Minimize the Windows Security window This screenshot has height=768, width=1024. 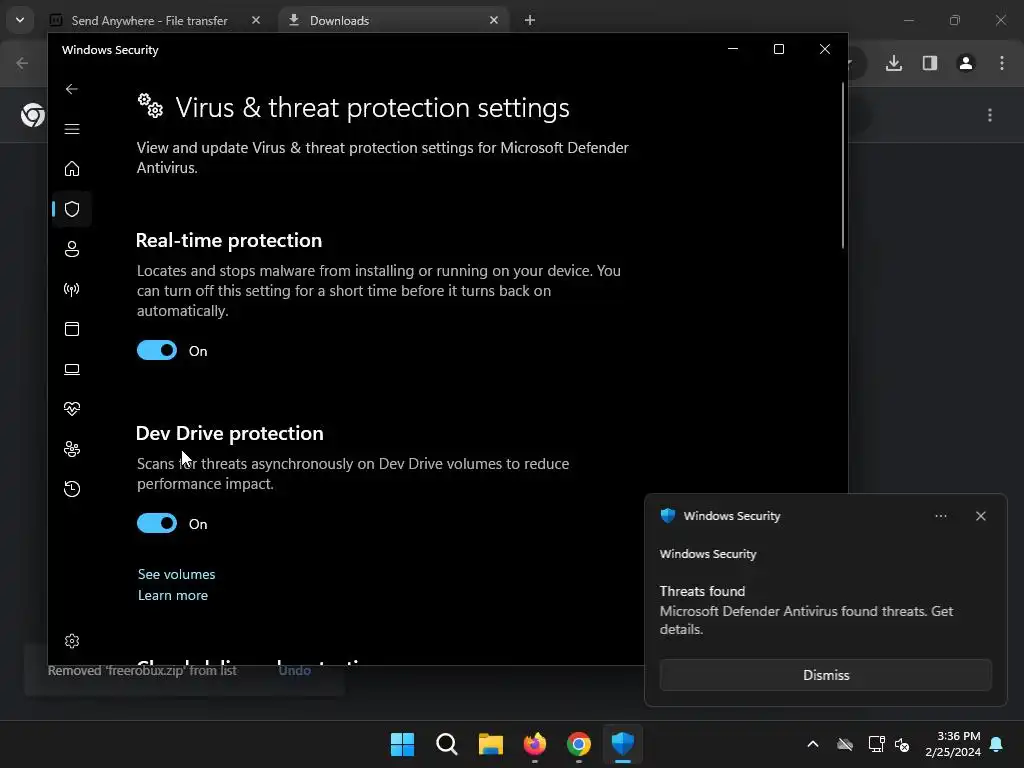733,49
